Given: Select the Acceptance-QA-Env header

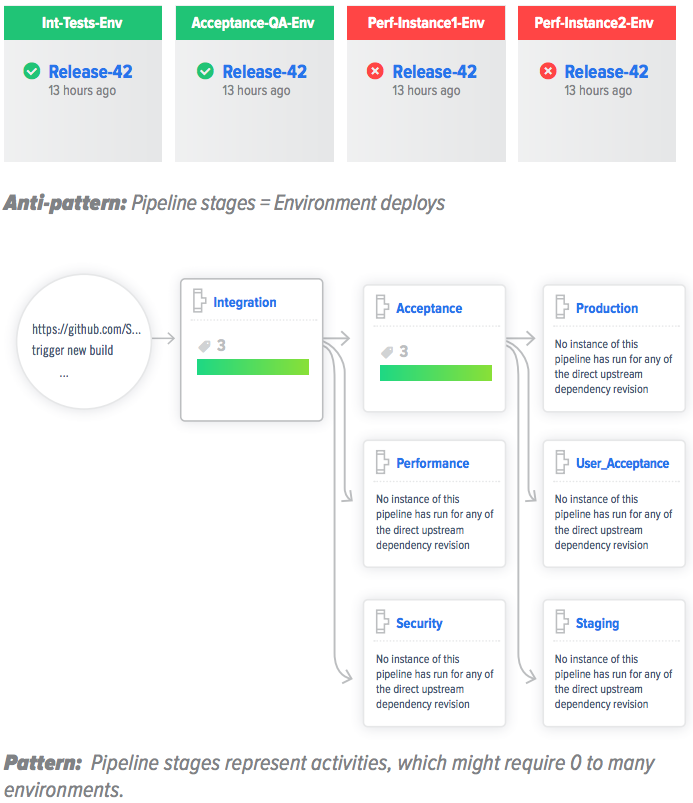Looking at the screenshot, I should point(254,22).
